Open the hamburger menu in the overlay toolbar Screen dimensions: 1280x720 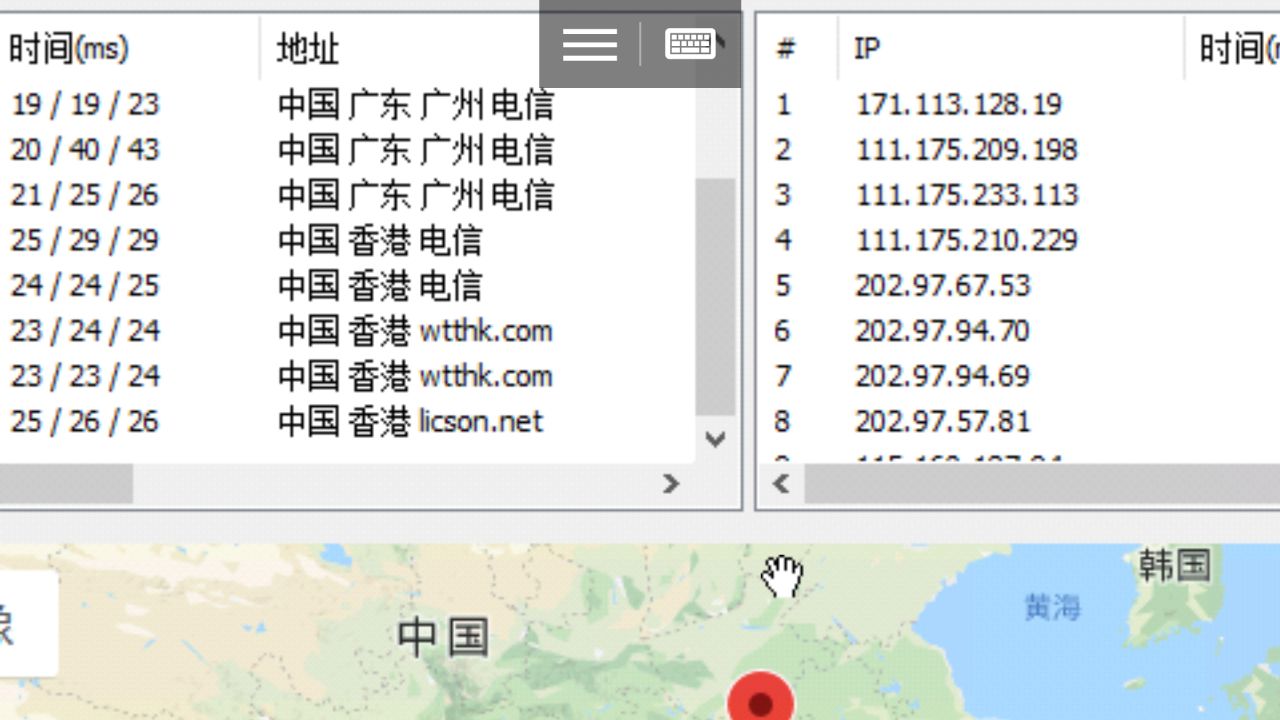[x=589, y=45]
